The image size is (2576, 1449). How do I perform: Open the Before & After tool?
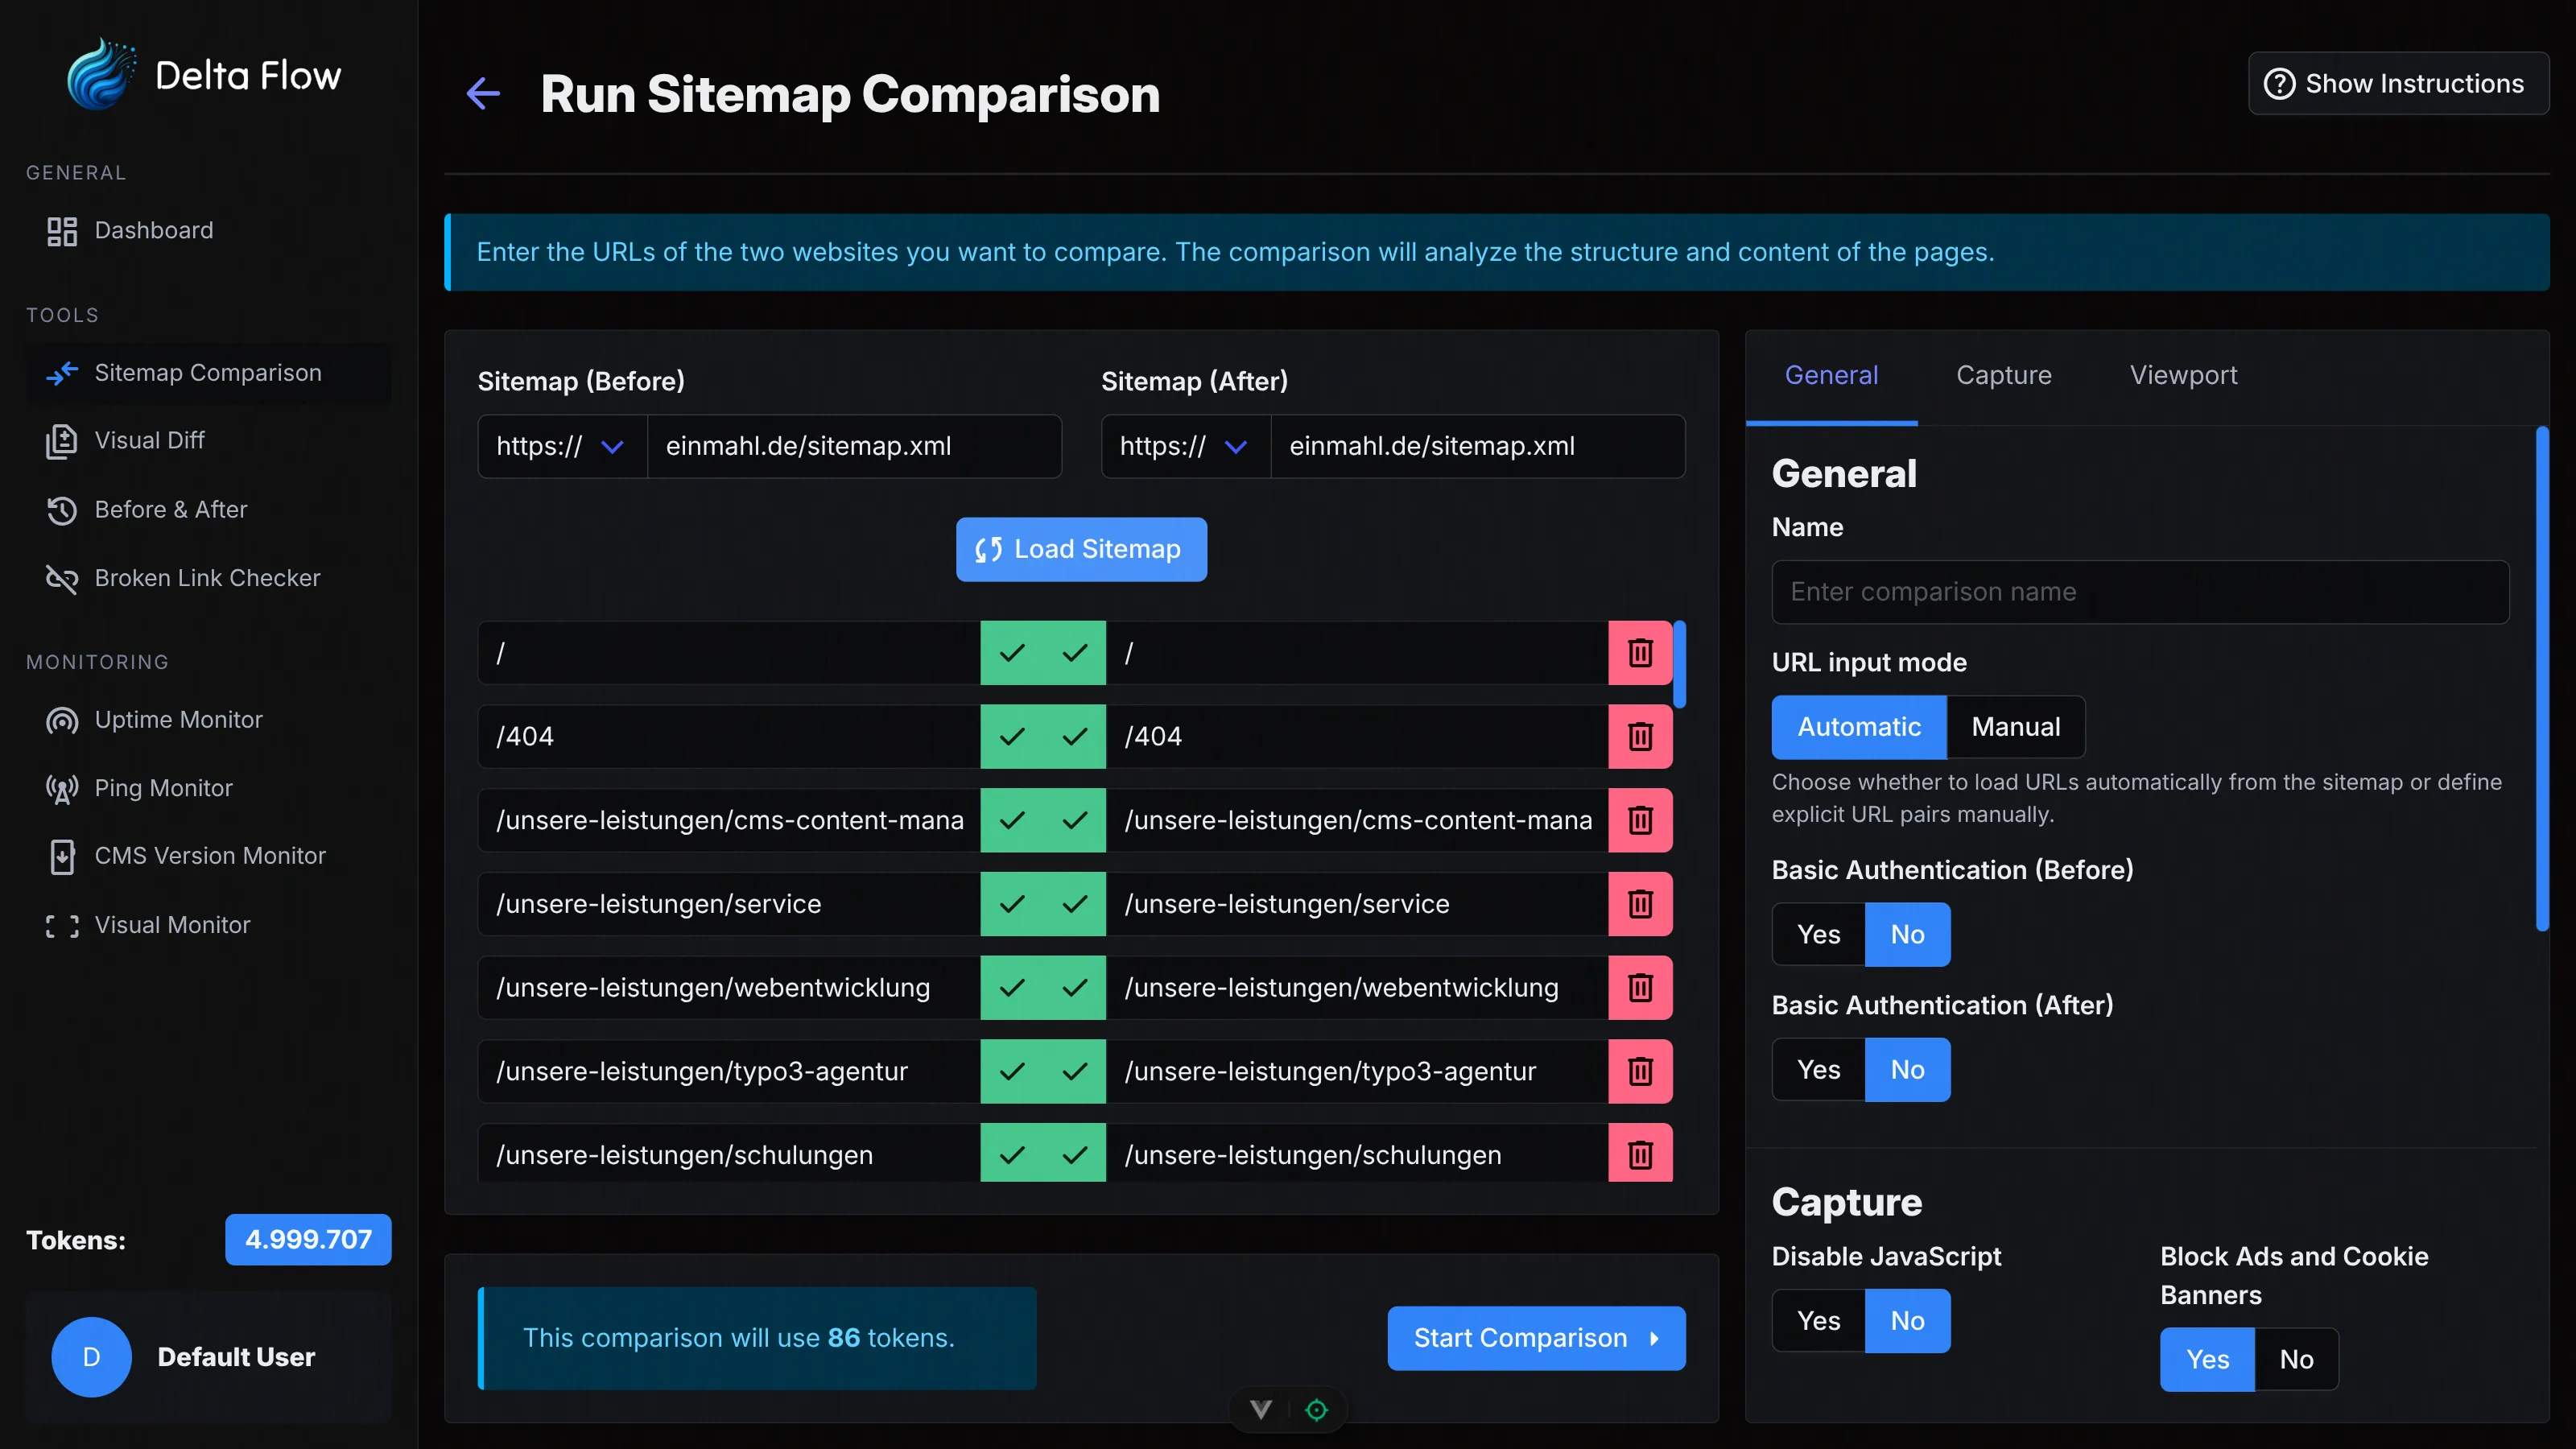(171, 509)
